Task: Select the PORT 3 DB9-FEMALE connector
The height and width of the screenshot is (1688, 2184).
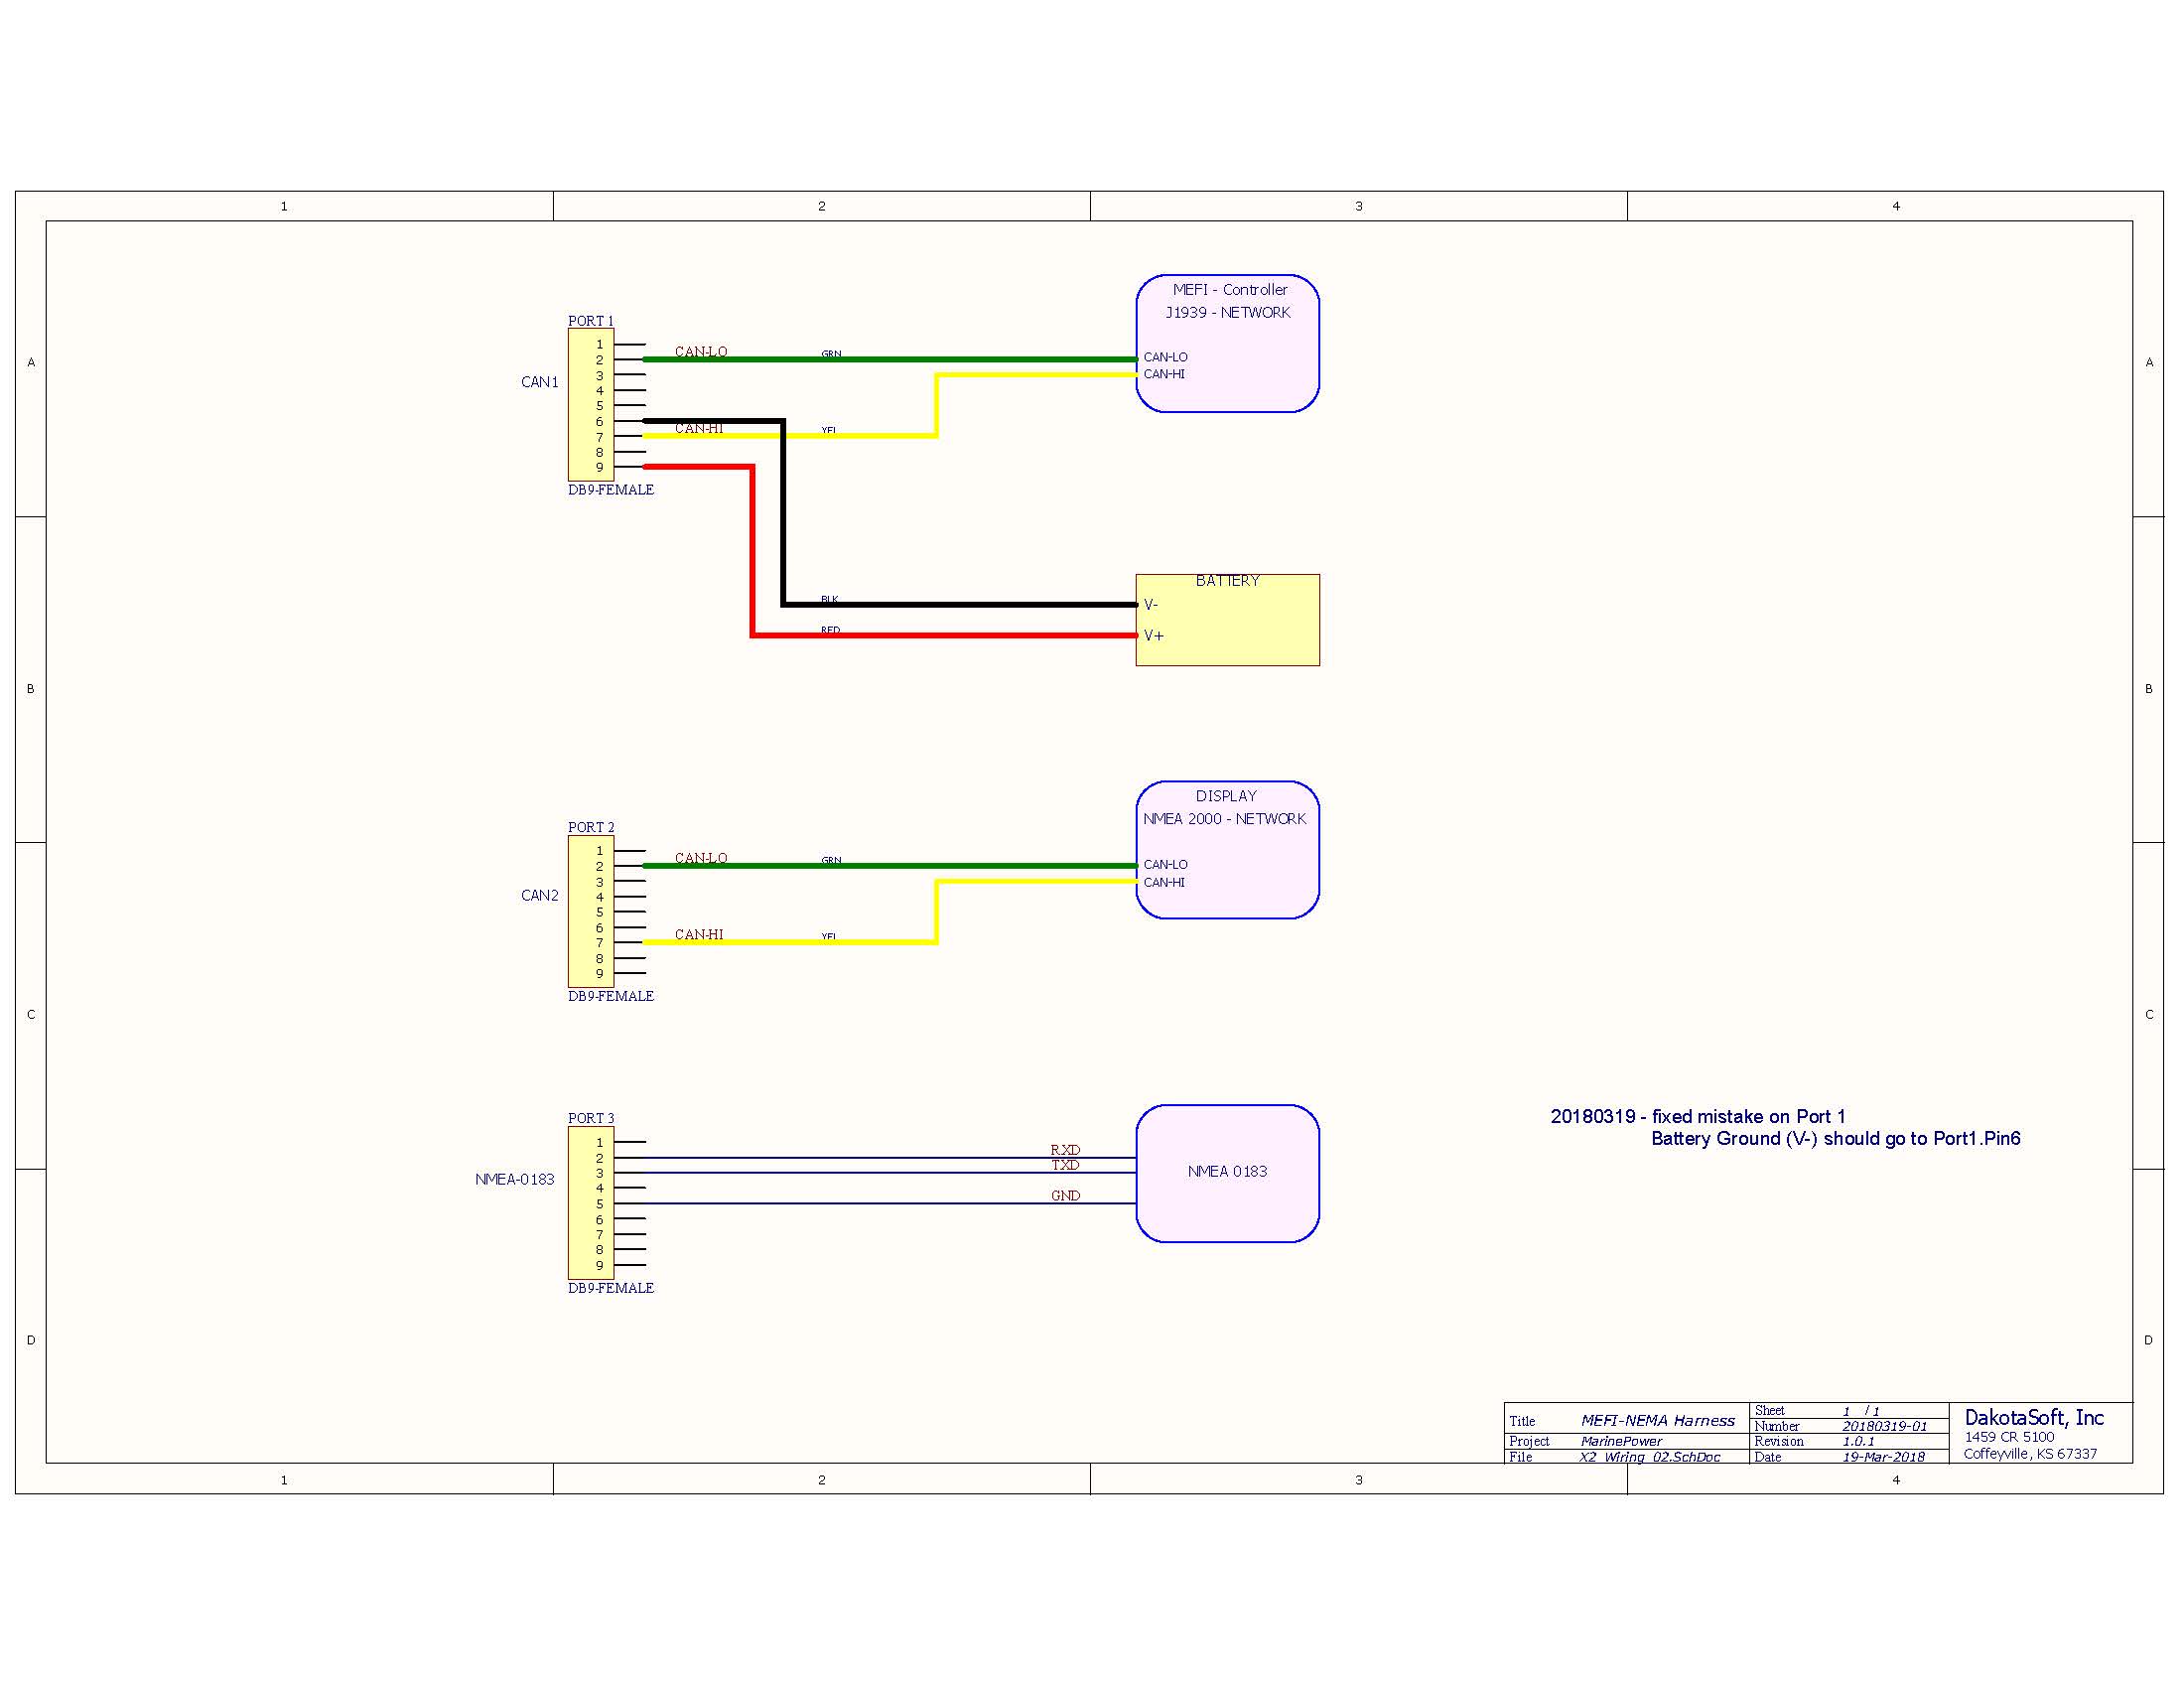Action: pyautogui.click(x=593, y=1200)
